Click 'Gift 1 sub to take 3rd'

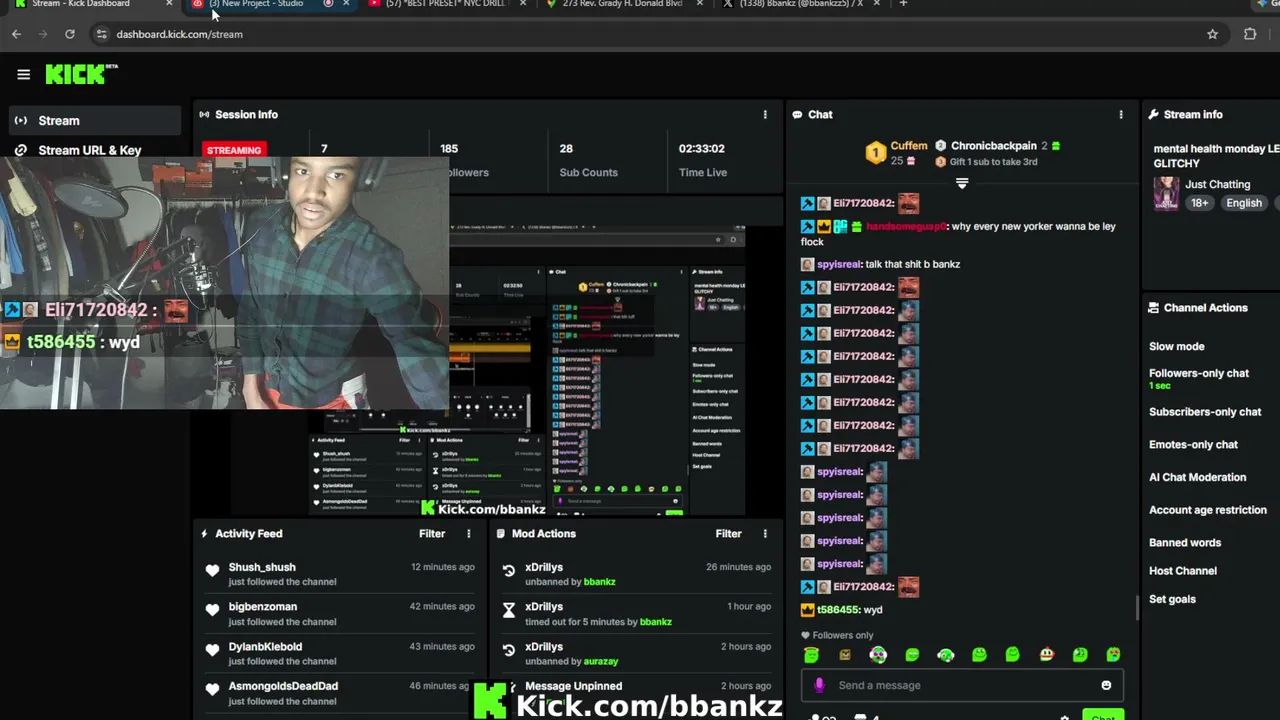[993, 162]
